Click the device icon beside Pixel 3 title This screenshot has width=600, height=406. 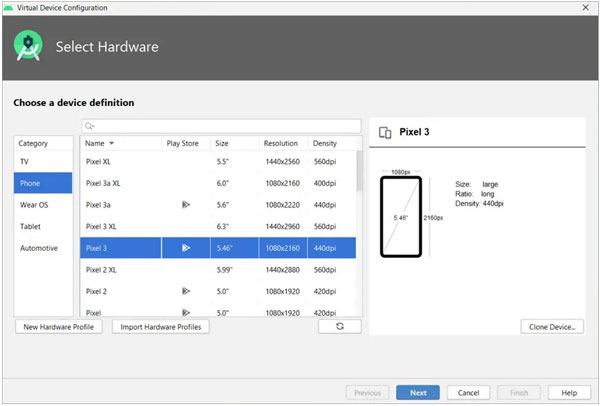(x=385, y=132)
